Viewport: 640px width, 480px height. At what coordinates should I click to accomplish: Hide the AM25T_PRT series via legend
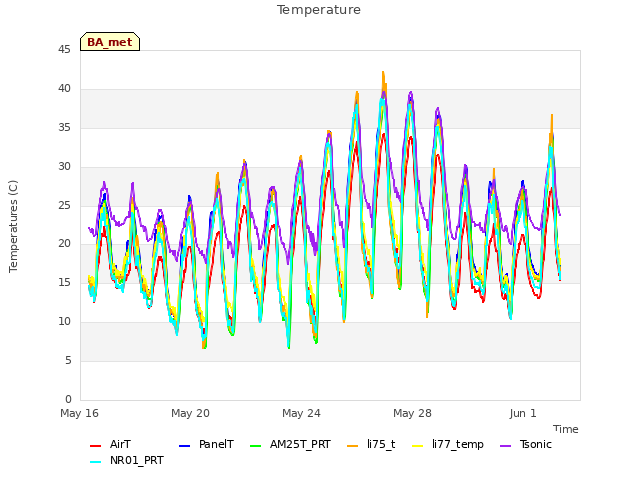point(300,444)
